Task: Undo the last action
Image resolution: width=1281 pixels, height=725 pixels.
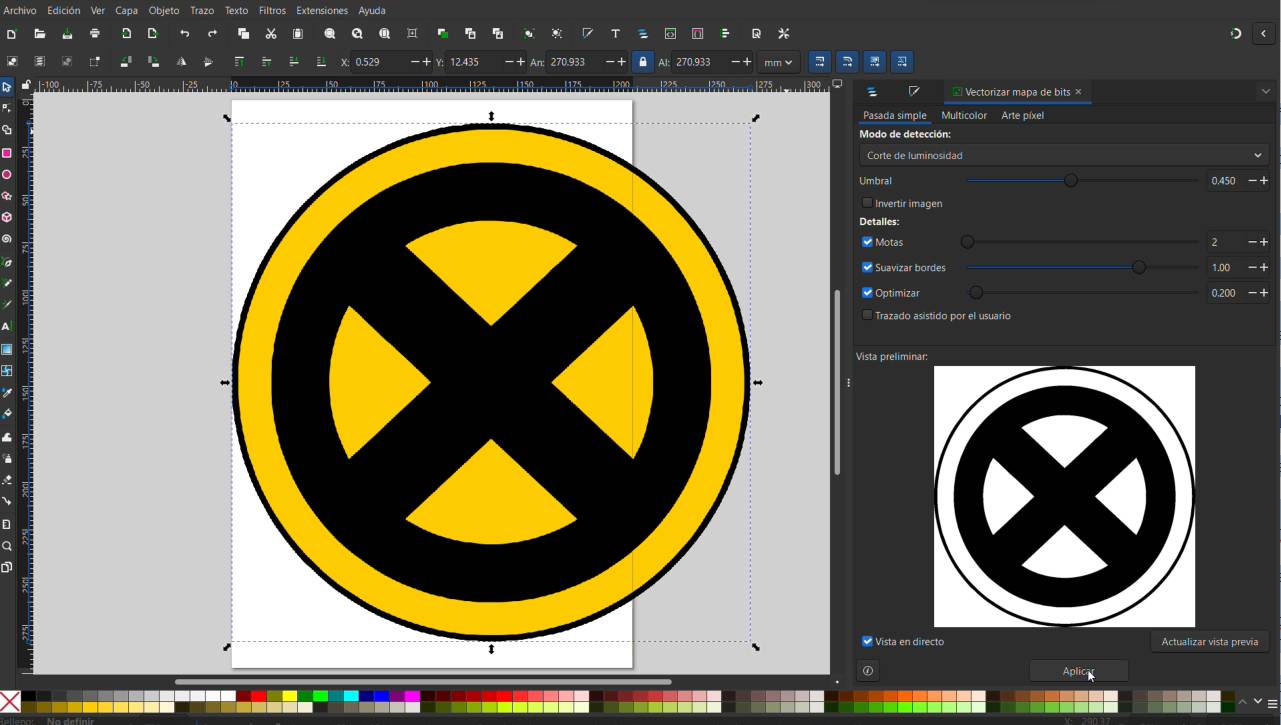Action: tap(184, 34)
